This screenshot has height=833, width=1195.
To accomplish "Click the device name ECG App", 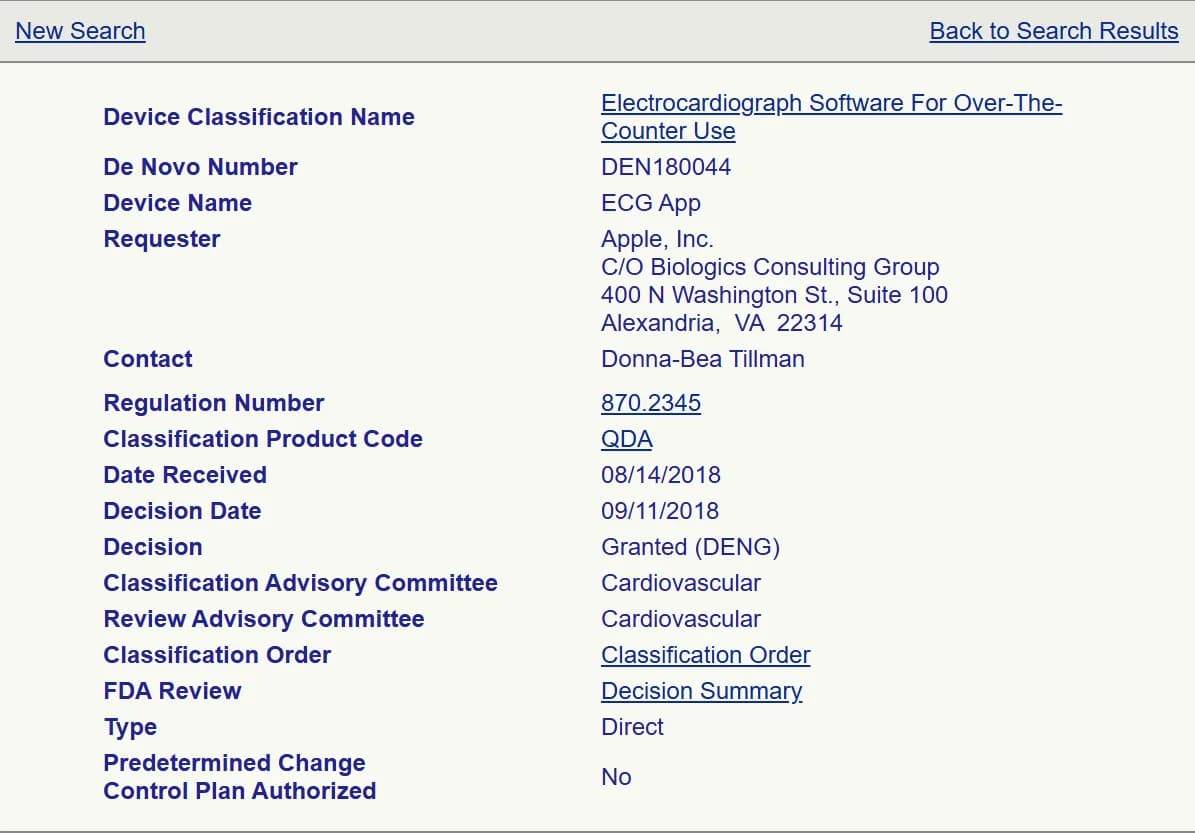I will click(x=651, y=203).
